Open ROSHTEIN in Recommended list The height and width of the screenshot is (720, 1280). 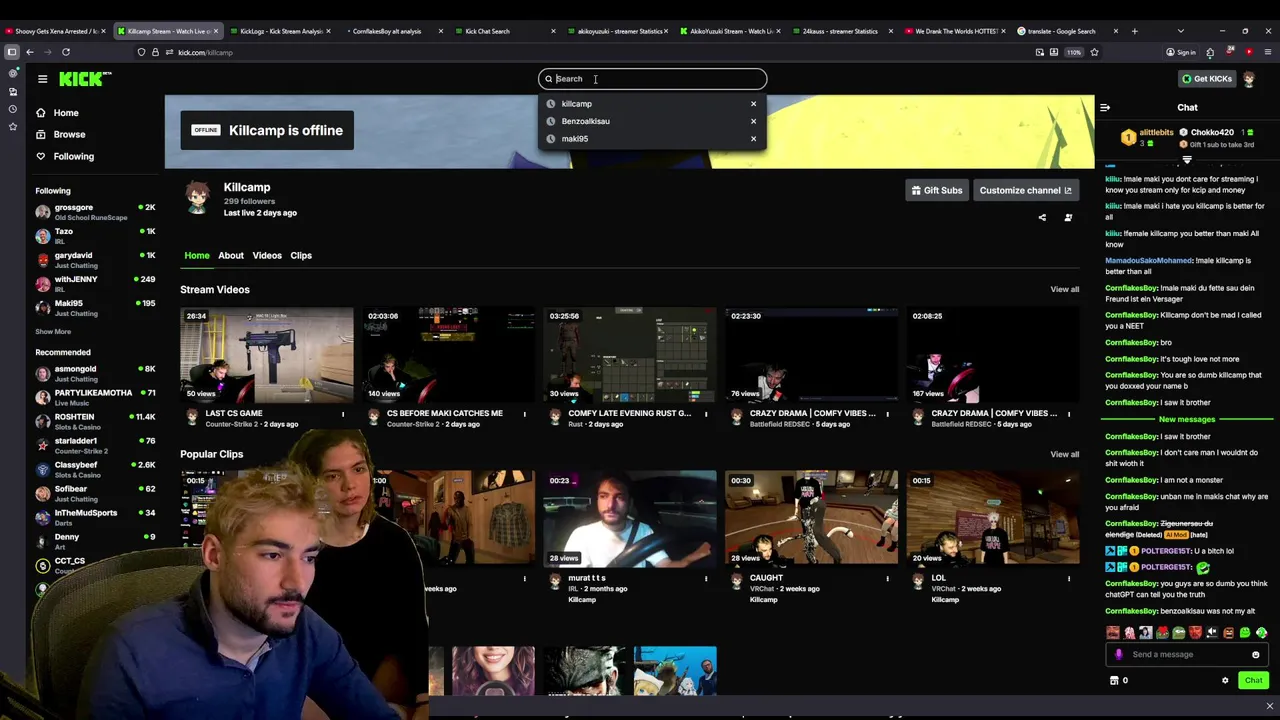[x=95, y=422]
